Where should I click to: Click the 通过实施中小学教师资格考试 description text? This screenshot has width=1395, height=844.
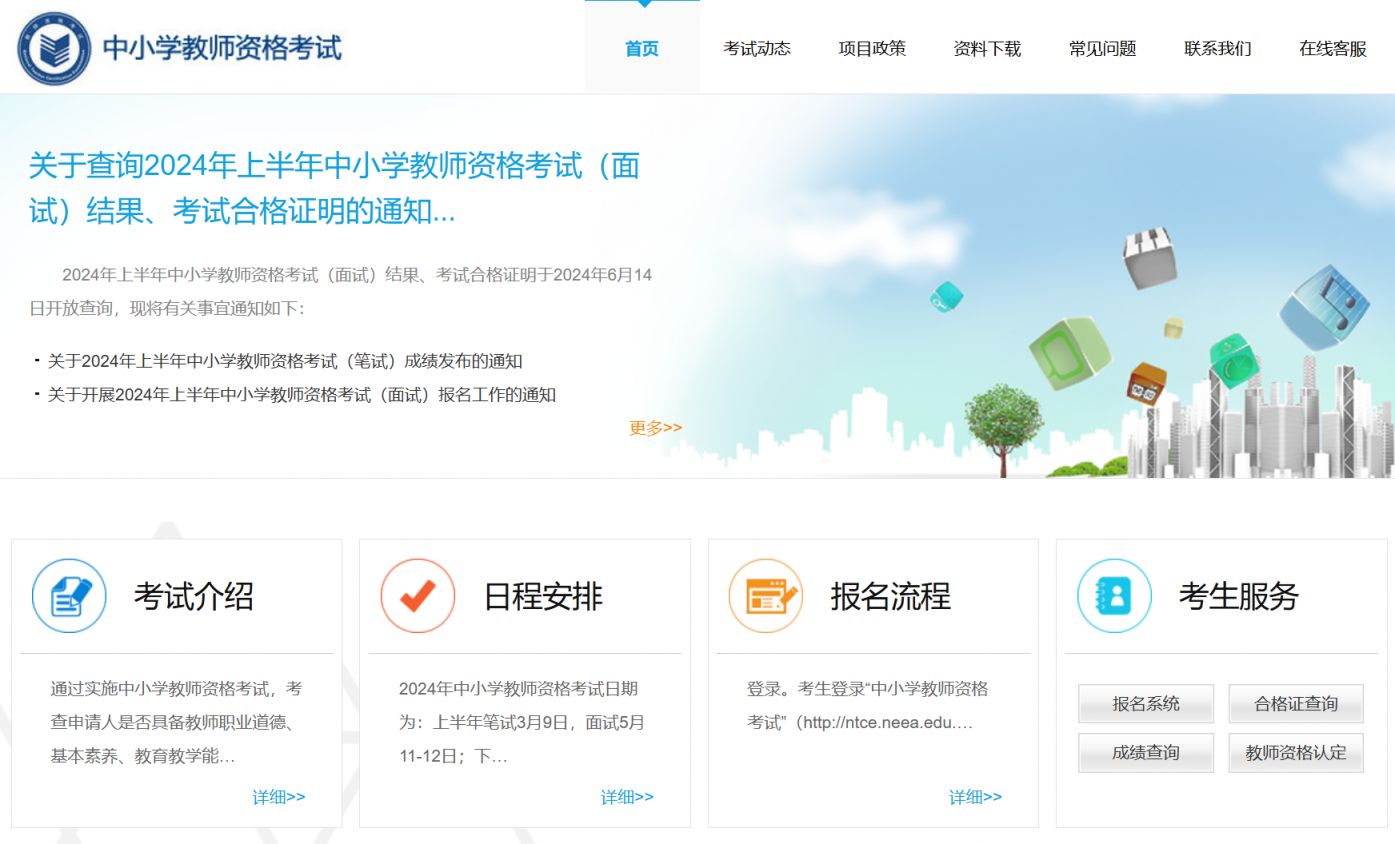[x=177, y=722]
